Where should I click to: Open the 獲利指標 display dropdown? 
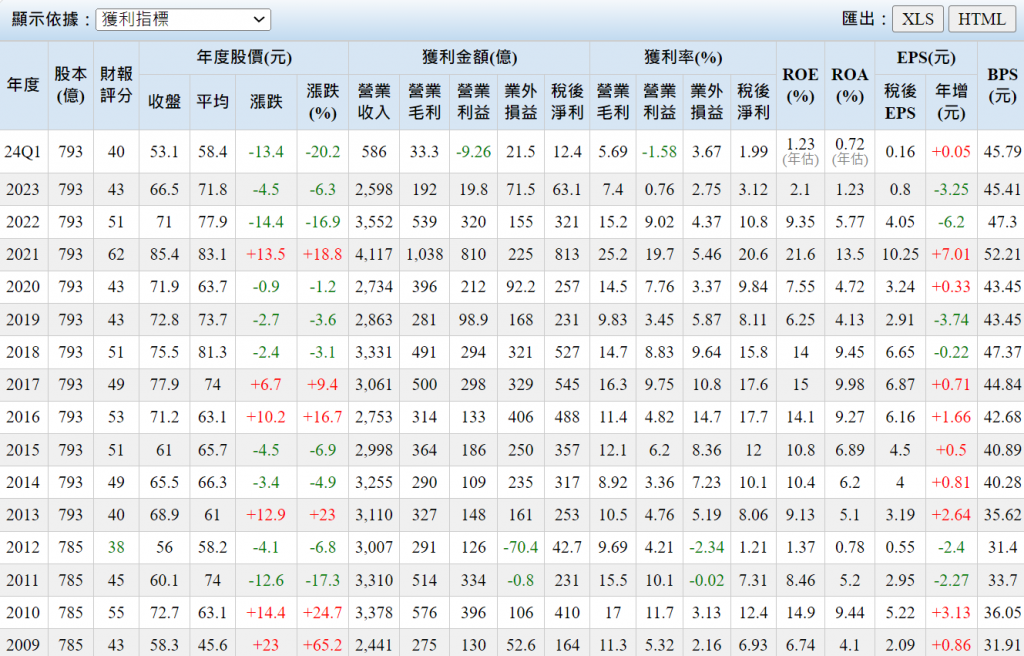pos(183,19)
